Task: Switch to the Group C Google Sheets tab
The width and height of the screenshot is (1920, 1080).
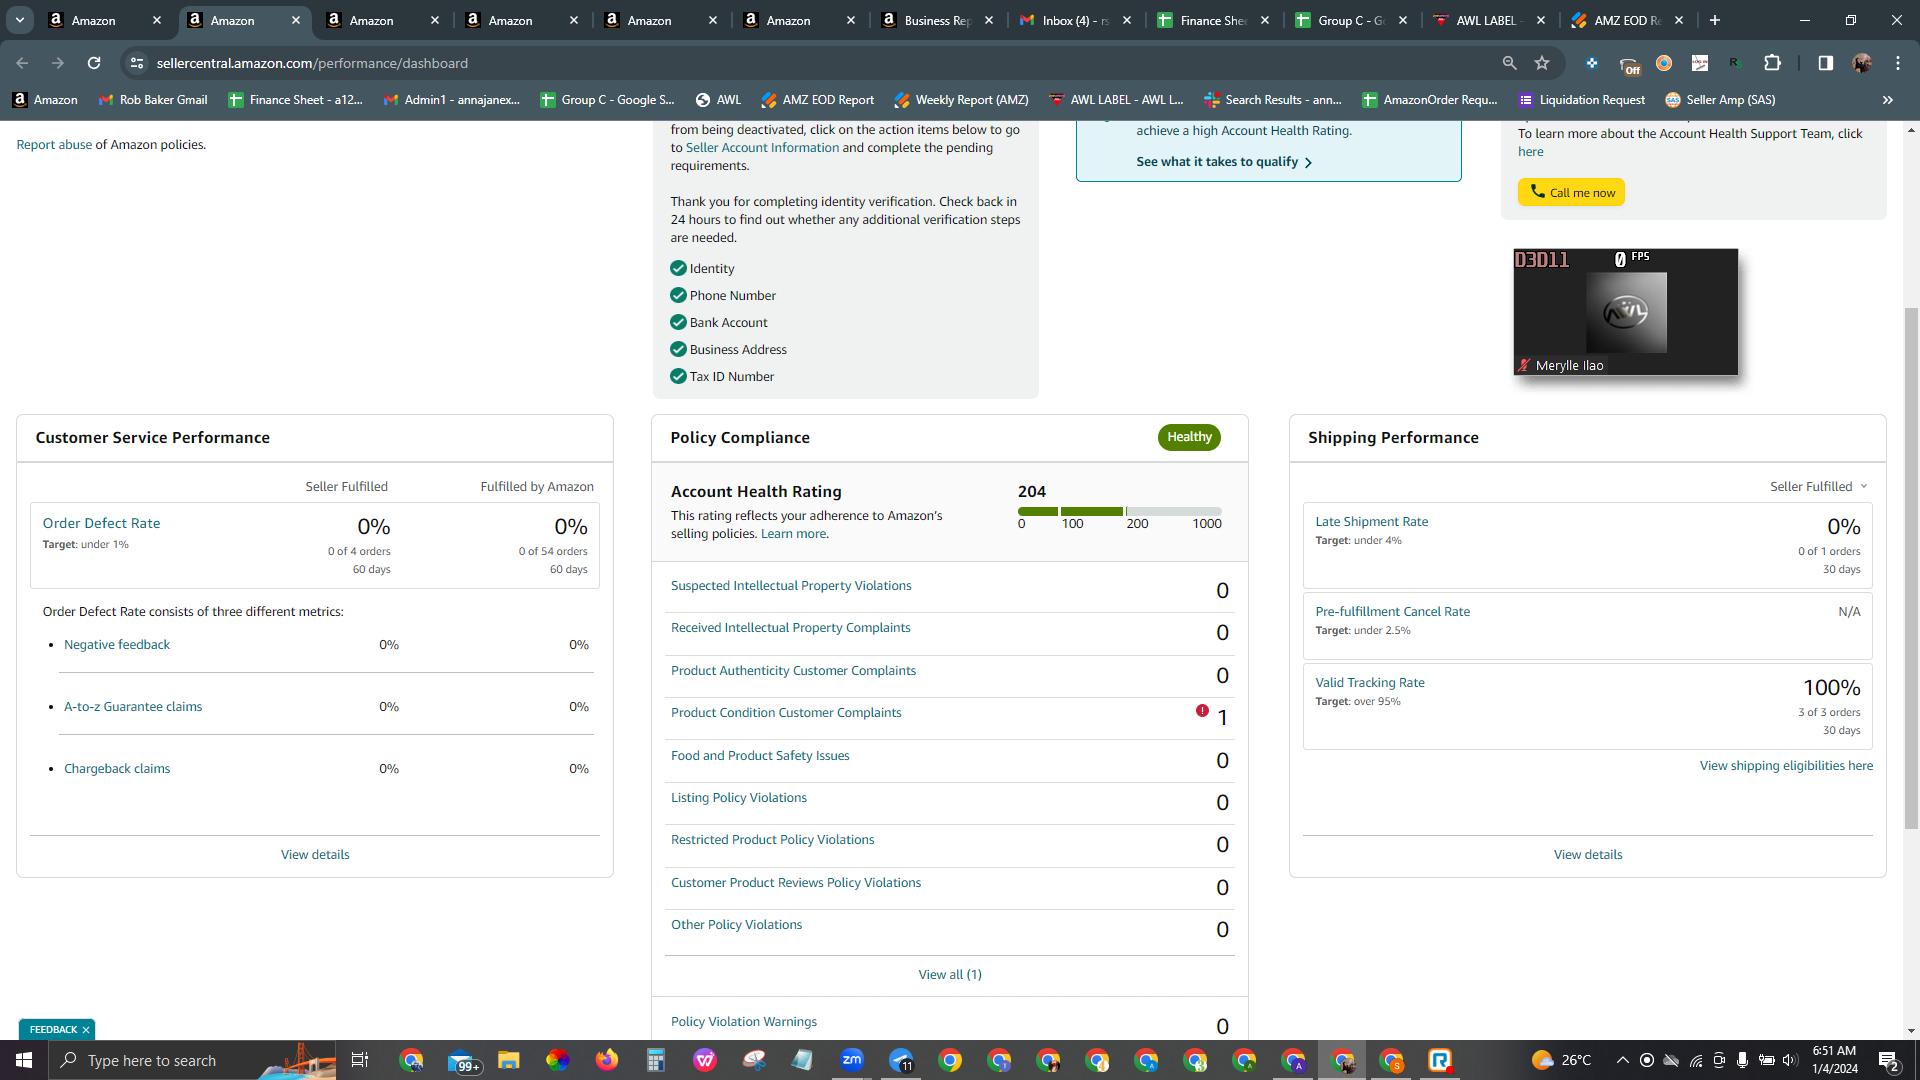Action: 1351,20
